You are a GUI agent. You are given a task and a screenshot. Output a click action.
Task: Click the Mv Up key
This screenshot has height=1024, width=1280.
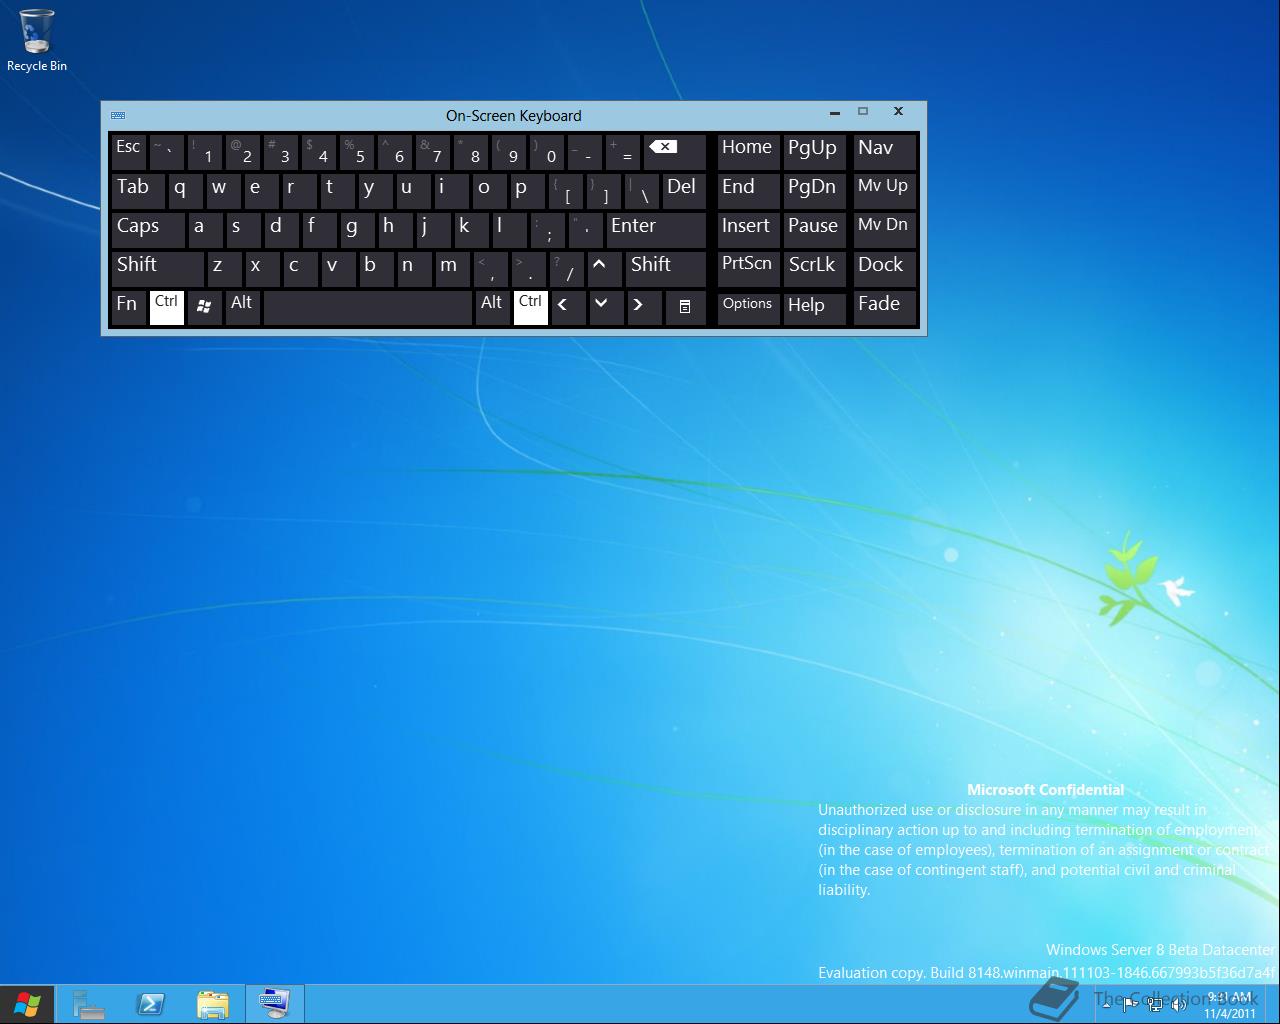pos(884,190)
